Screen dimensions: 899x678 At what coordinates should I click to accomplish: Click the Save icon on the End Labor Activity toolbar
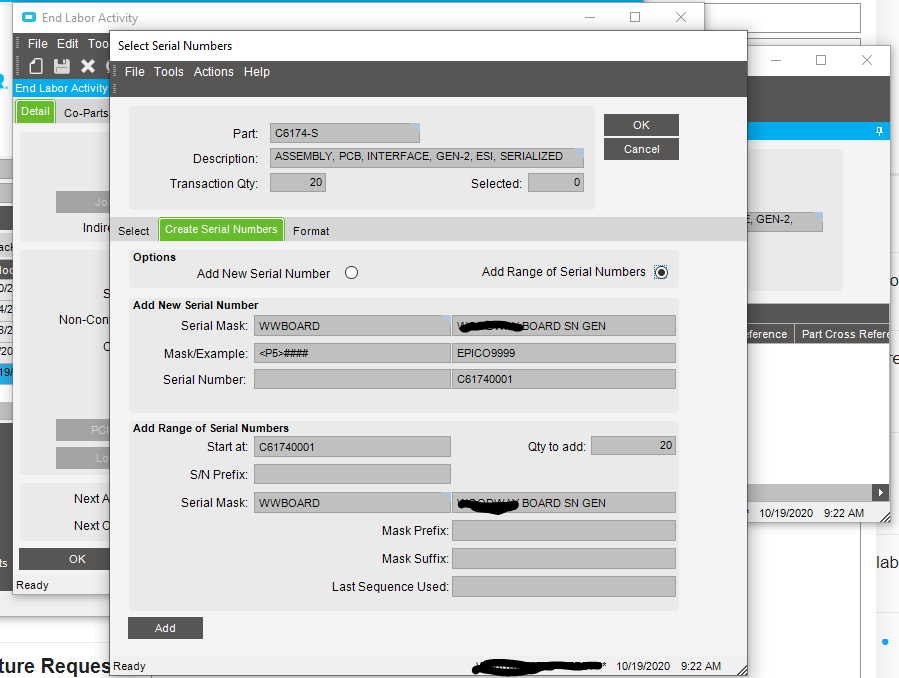60,65
